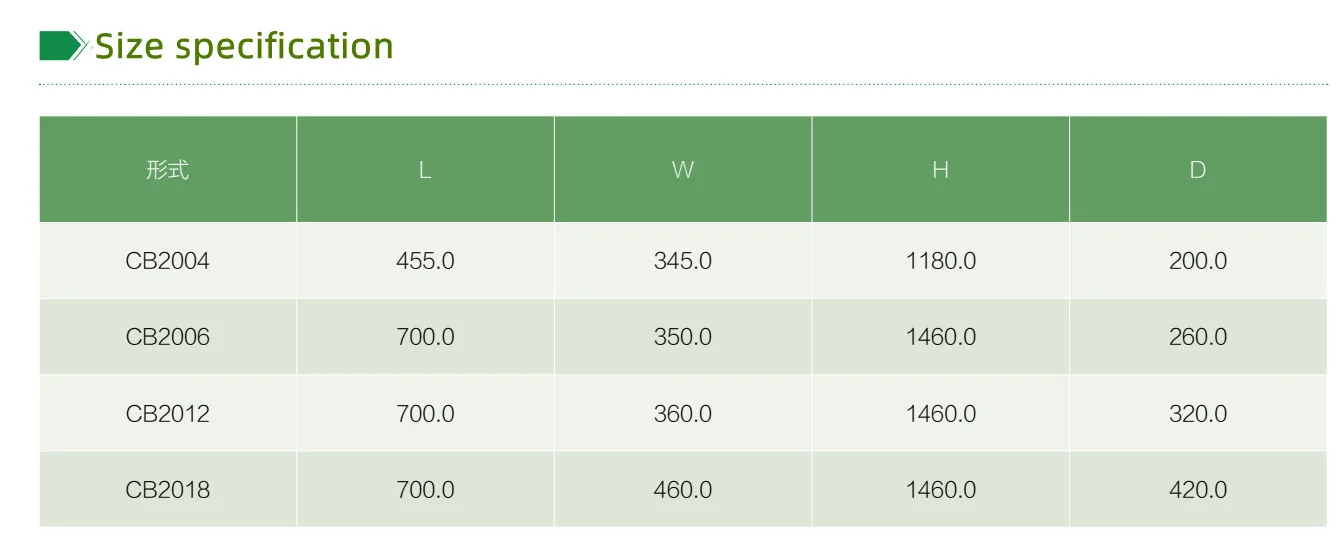Viewport: 1339px width, 550px height.
Task: Select the H column header
Action: [940, 170]
